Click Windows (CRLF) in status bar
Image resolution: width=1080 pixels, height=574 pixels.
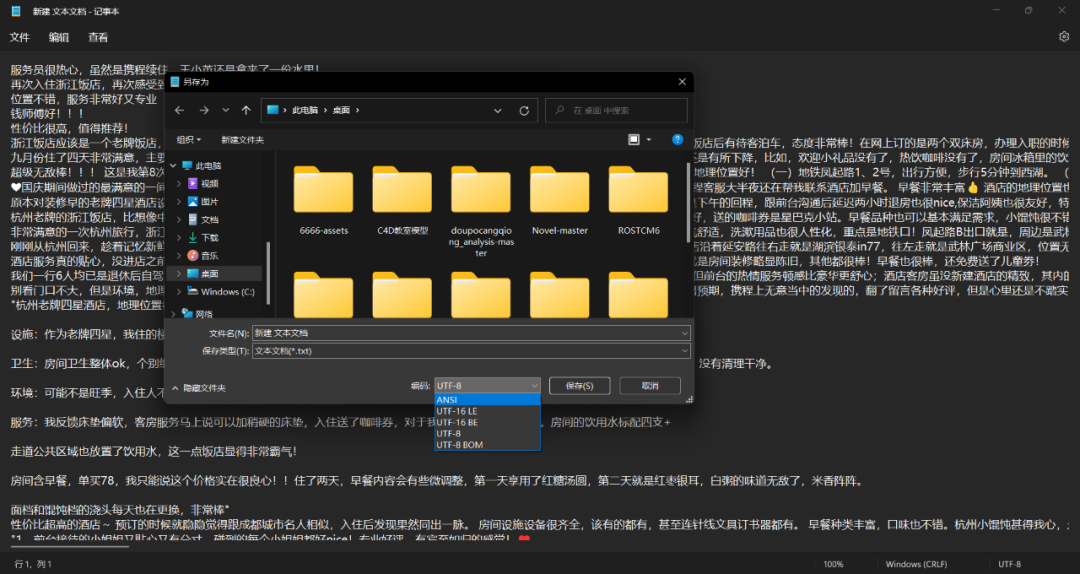916,564
